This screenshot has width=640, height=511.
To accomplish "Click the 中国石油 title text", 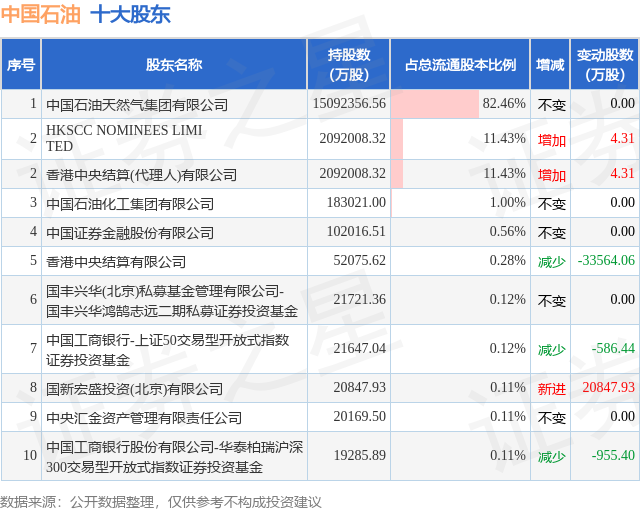I will 40,14.
